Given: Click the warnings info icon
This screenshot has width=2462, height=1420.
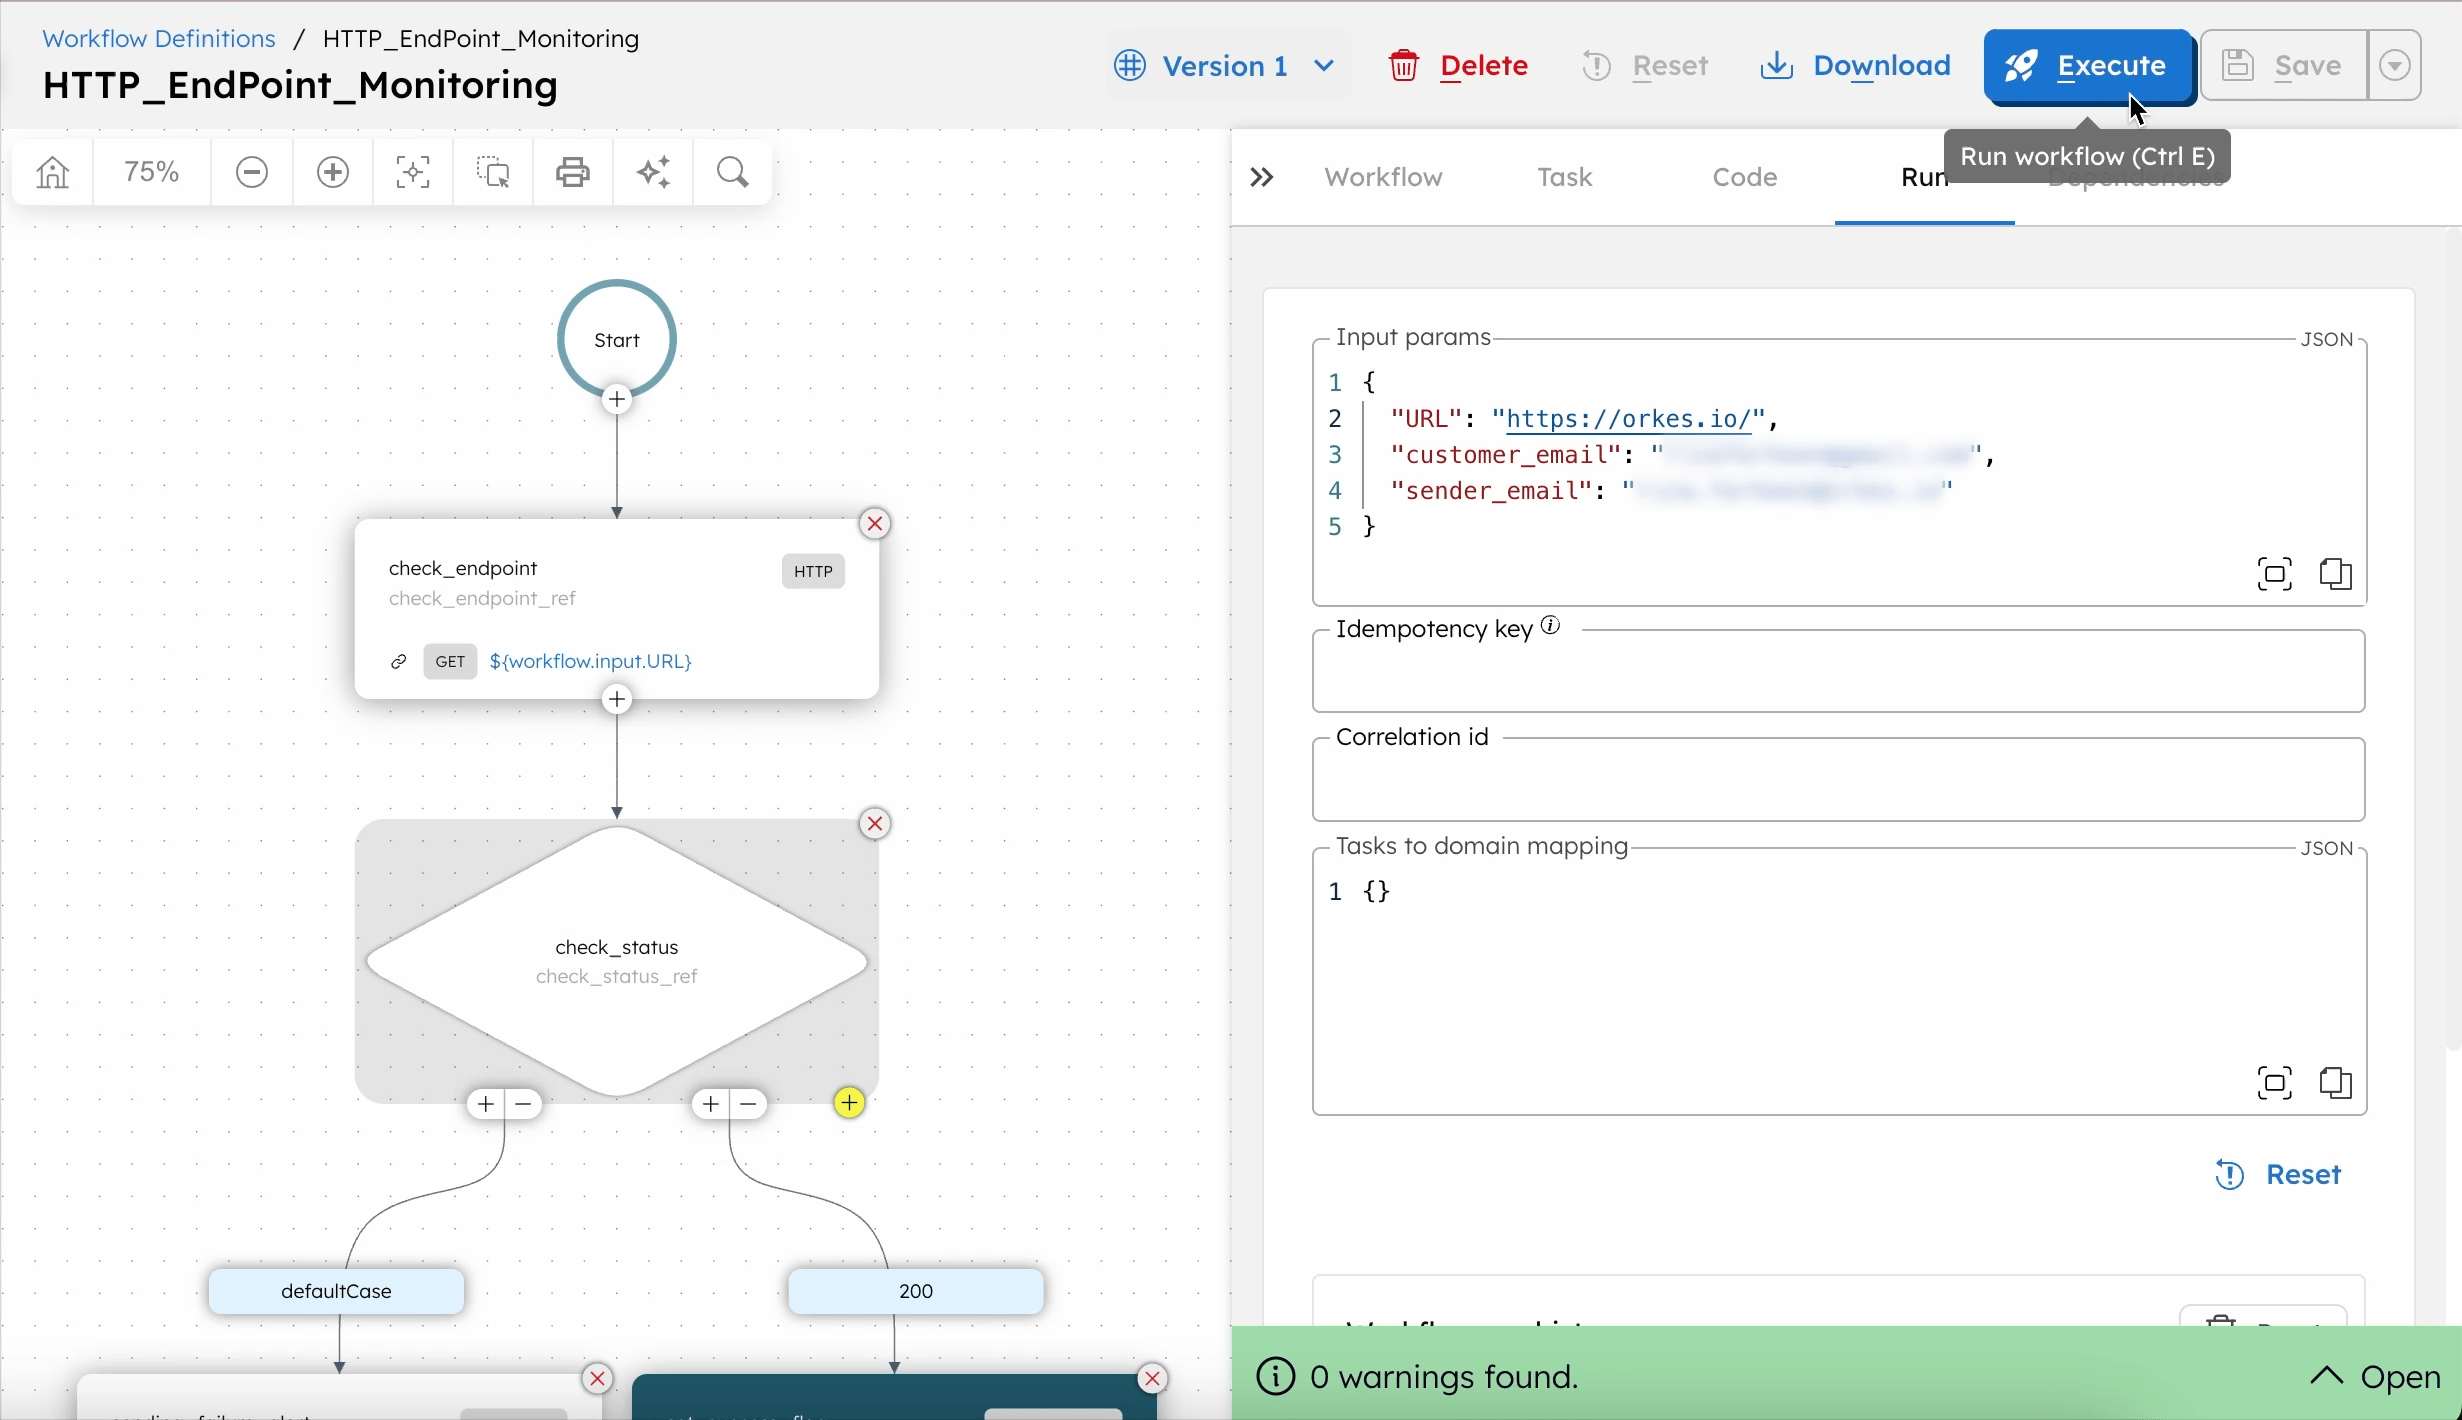Looking at the screenshot, I should point(1275,1377).
